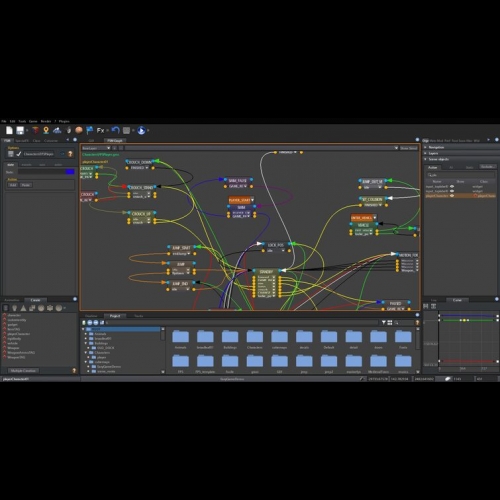This screenshot has height=500, width=500.
Task: Click the help icon at the right of the project browser toolbar
Action: [417, 322]
